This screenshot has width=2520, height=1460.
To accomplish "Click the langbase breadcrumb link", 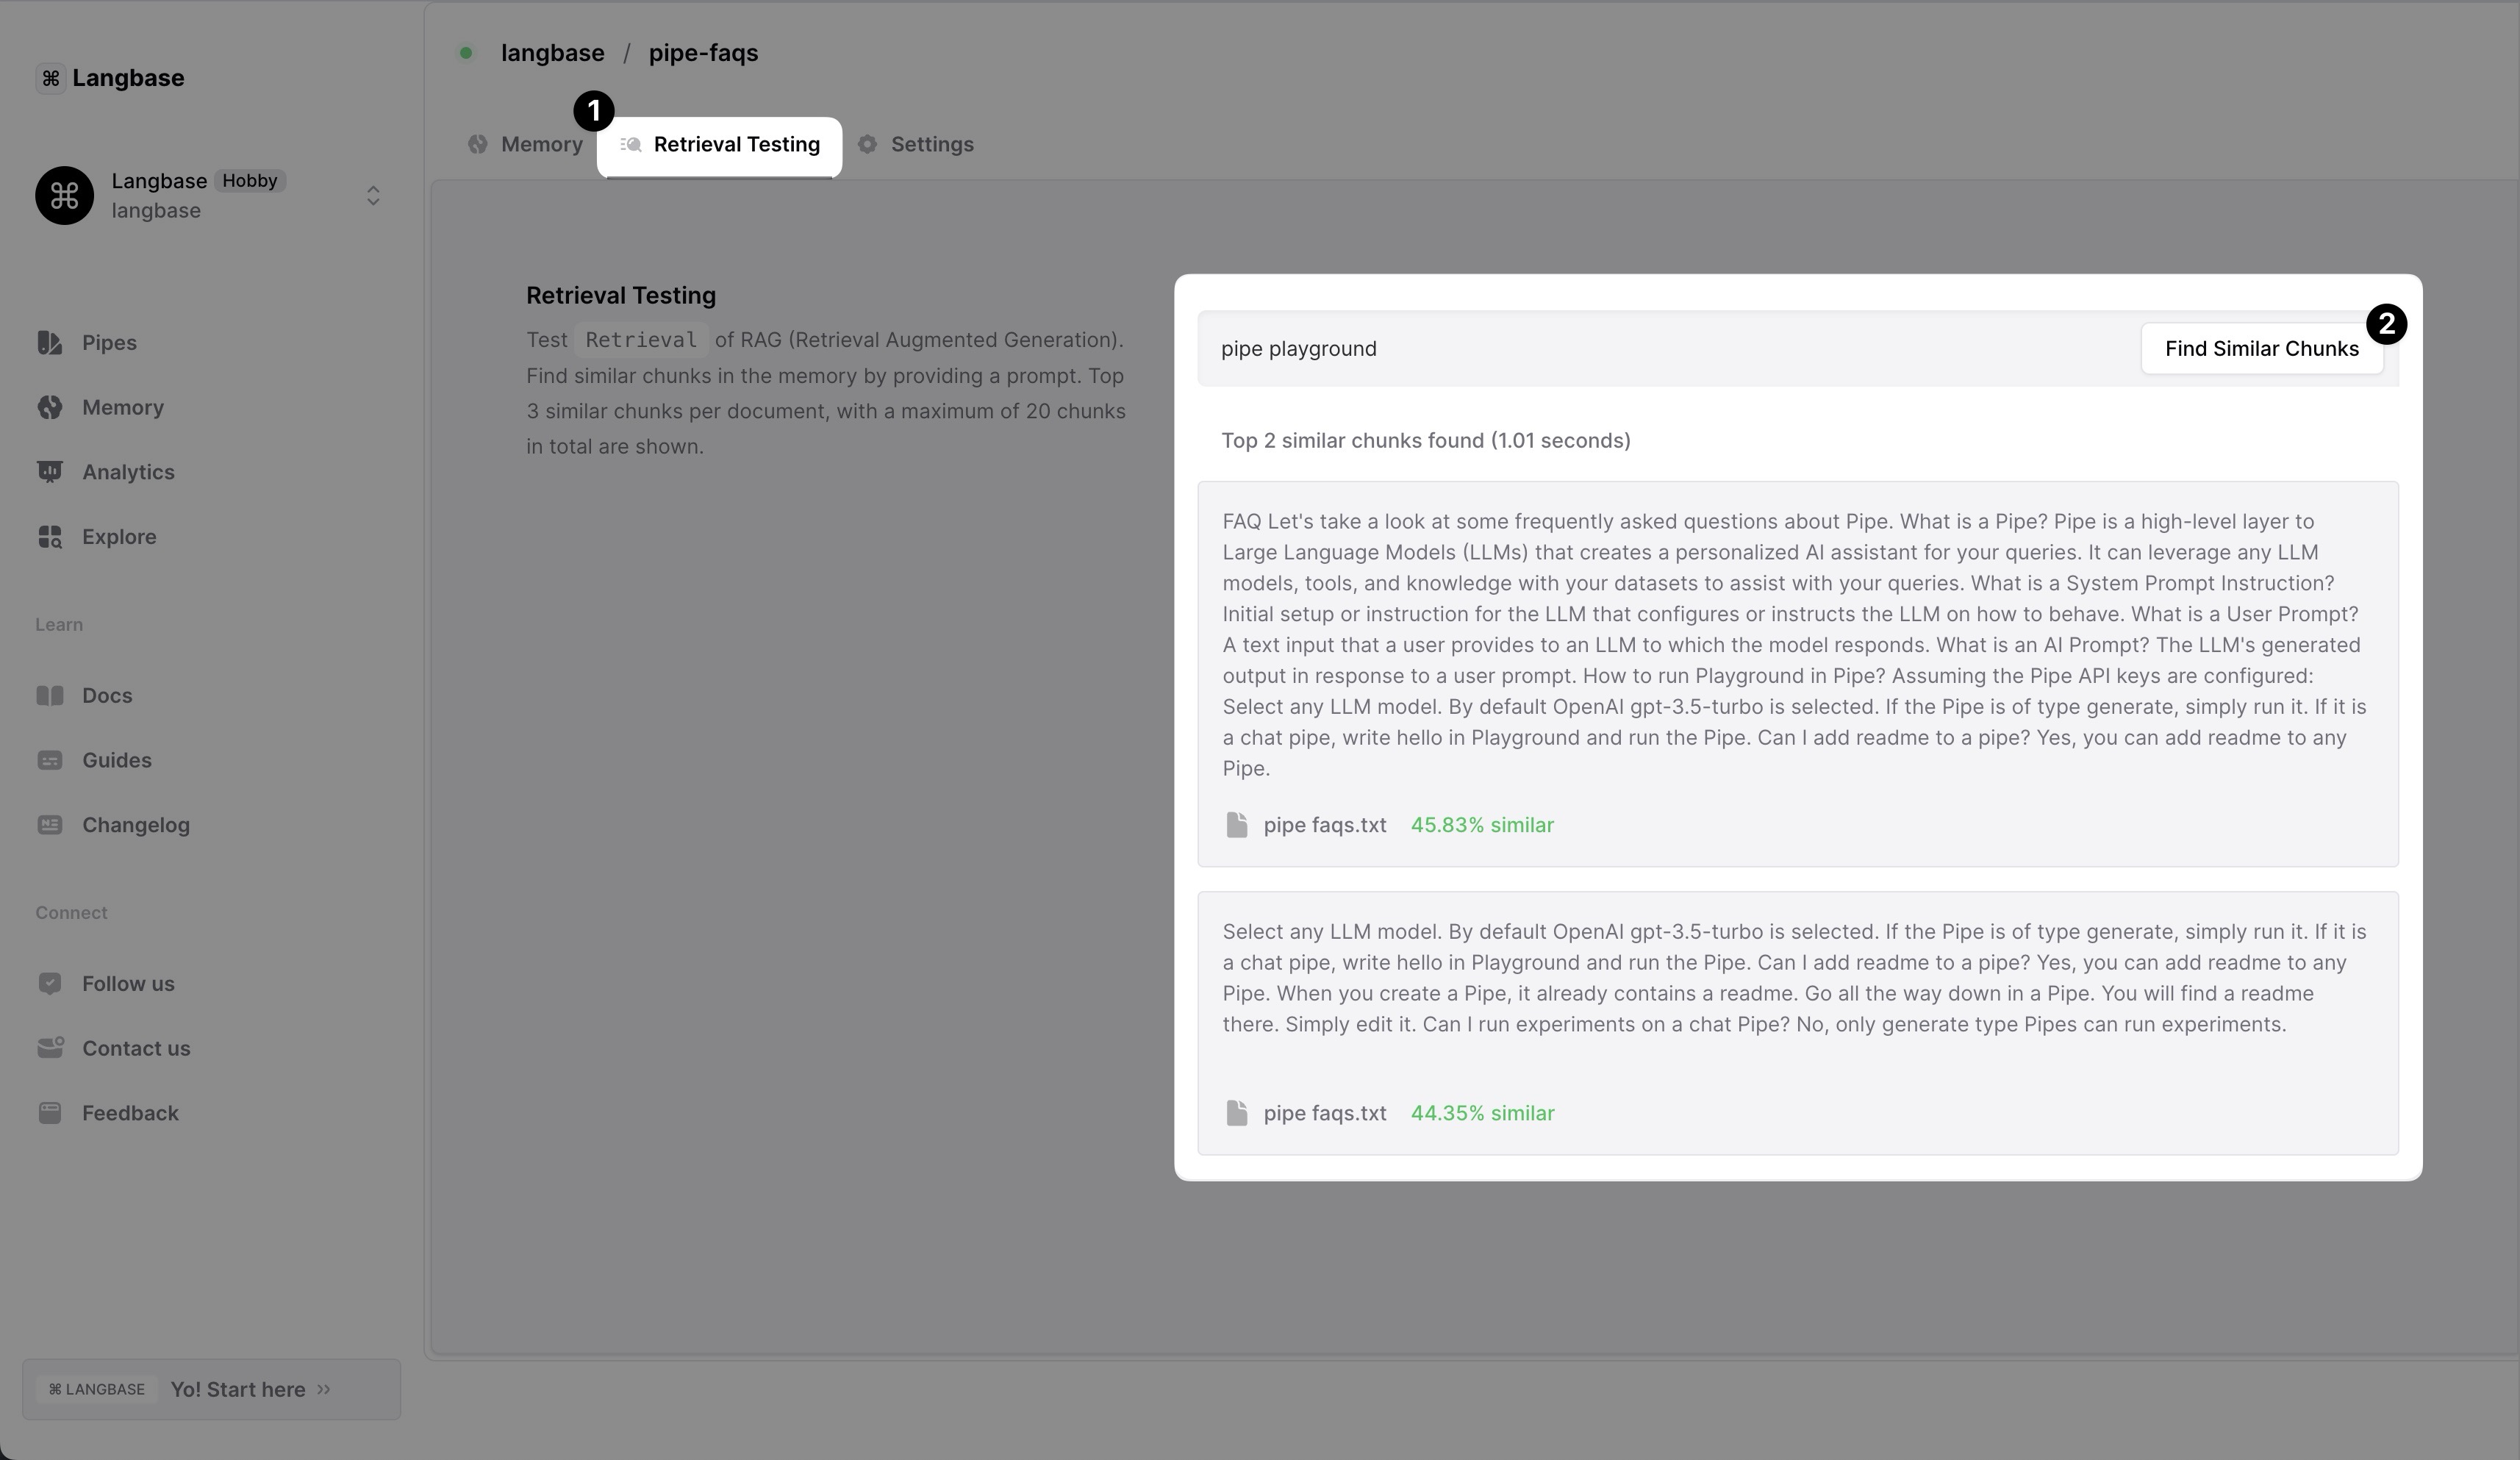I will click(x=552, y=53).
